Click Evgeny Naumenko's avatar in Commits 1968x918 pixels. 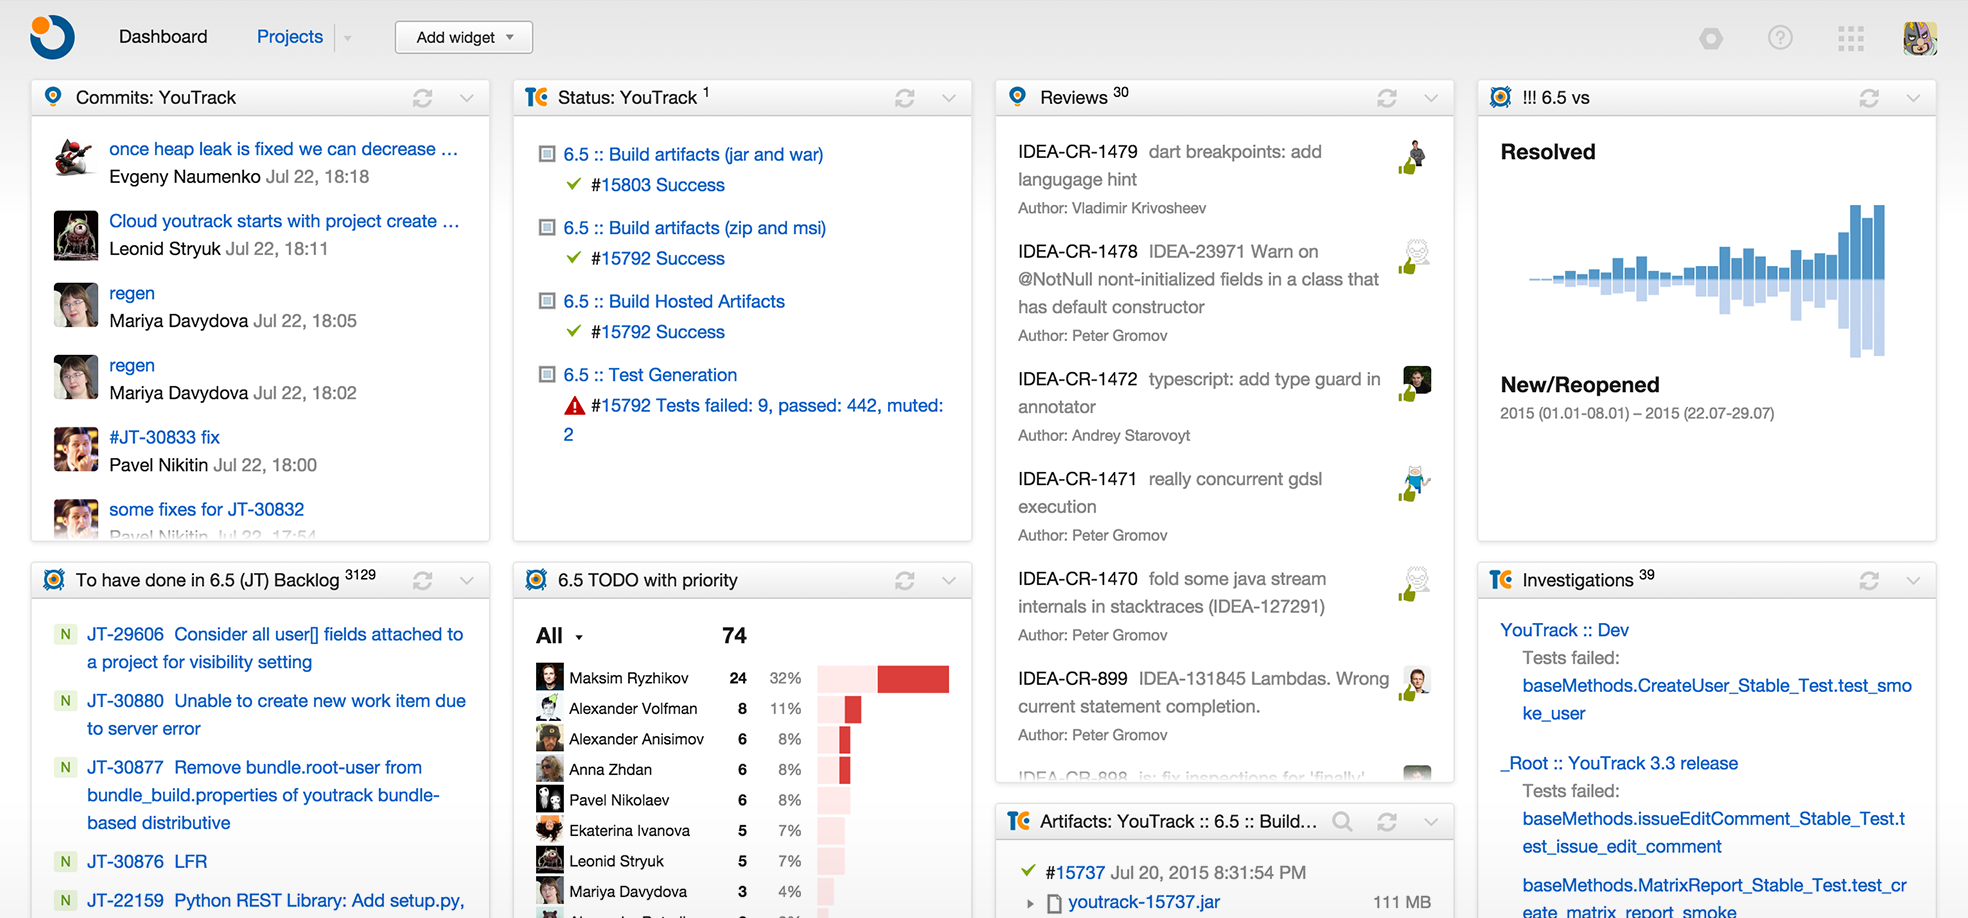(75, 158)
